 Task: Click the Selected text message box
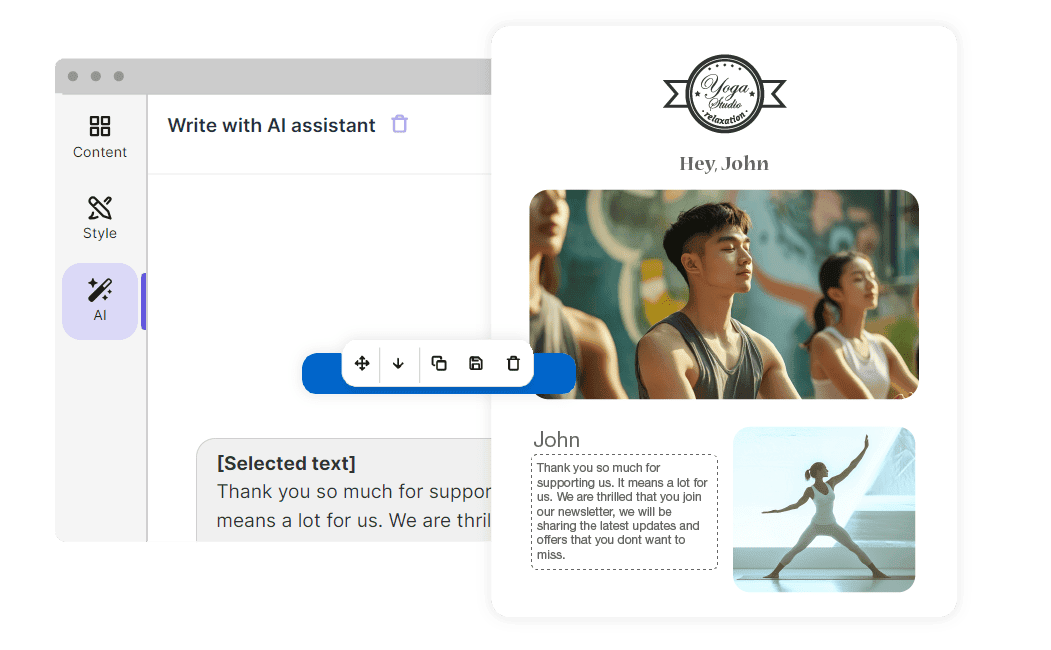click(344, 490)
